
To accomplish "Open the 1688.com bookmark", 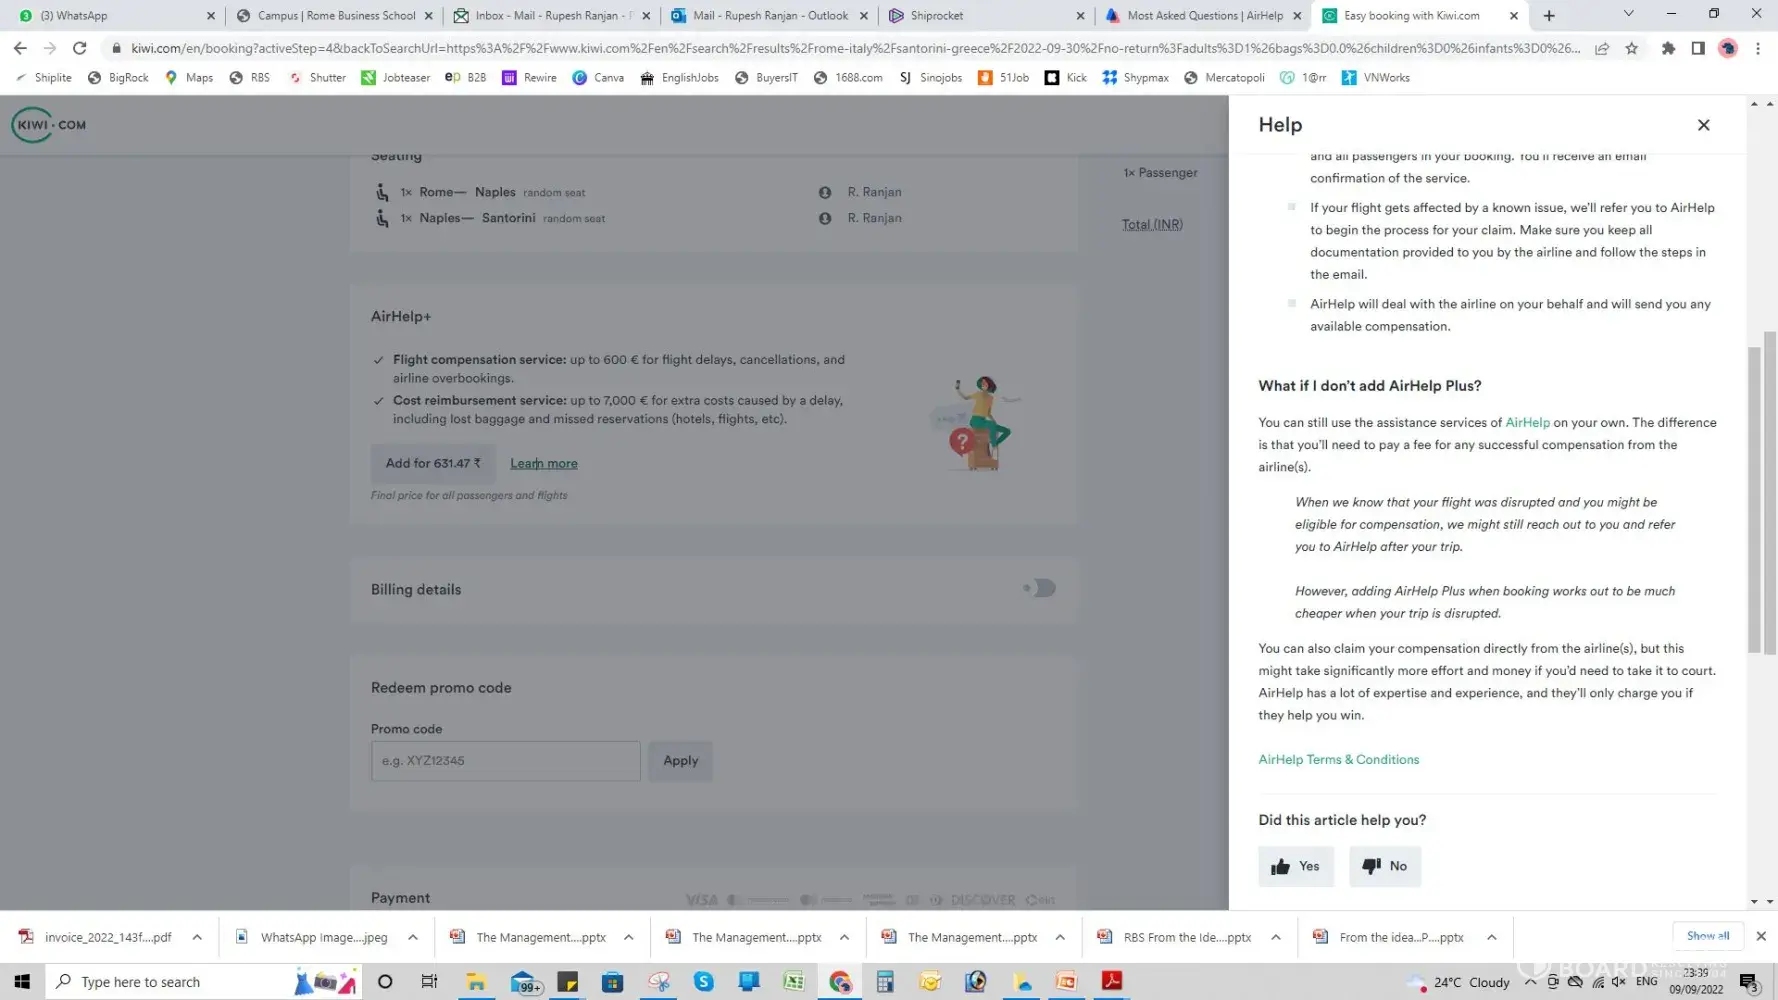I will click(848, 77).
